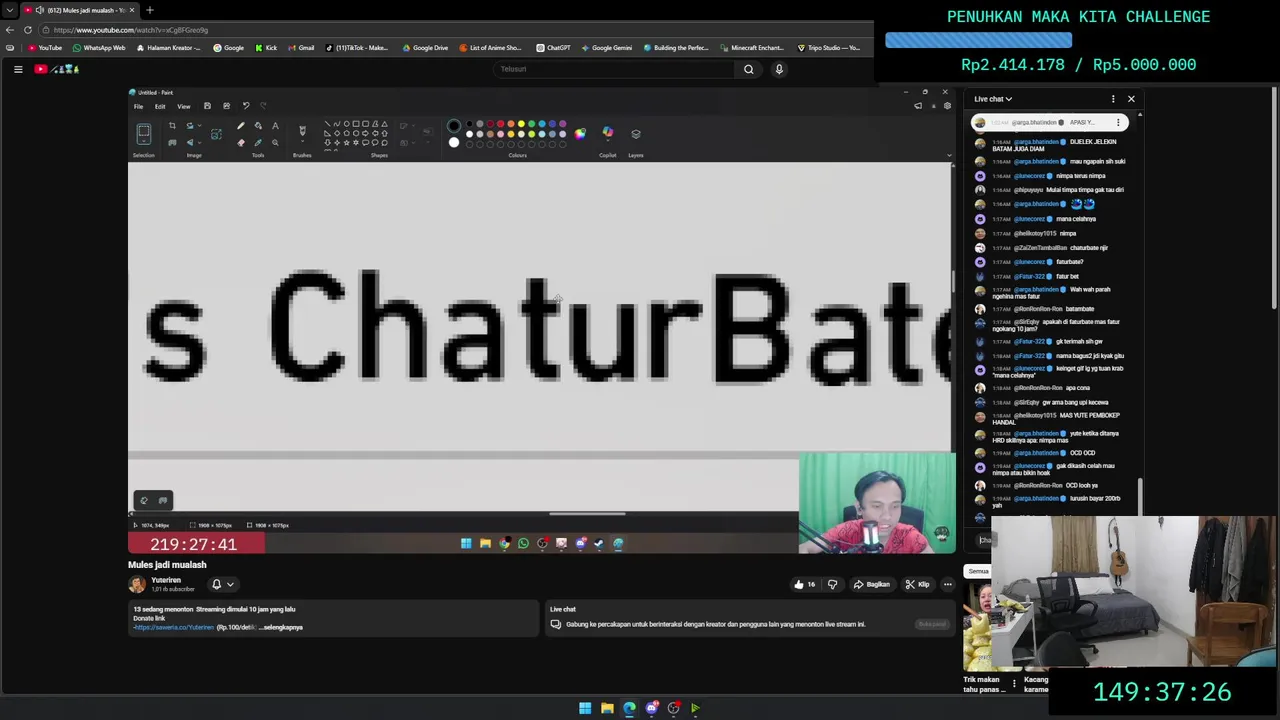Open YouTube hamburger guide menu
The width and height of the screenshot is (1280, 720).
pos(18,69)
